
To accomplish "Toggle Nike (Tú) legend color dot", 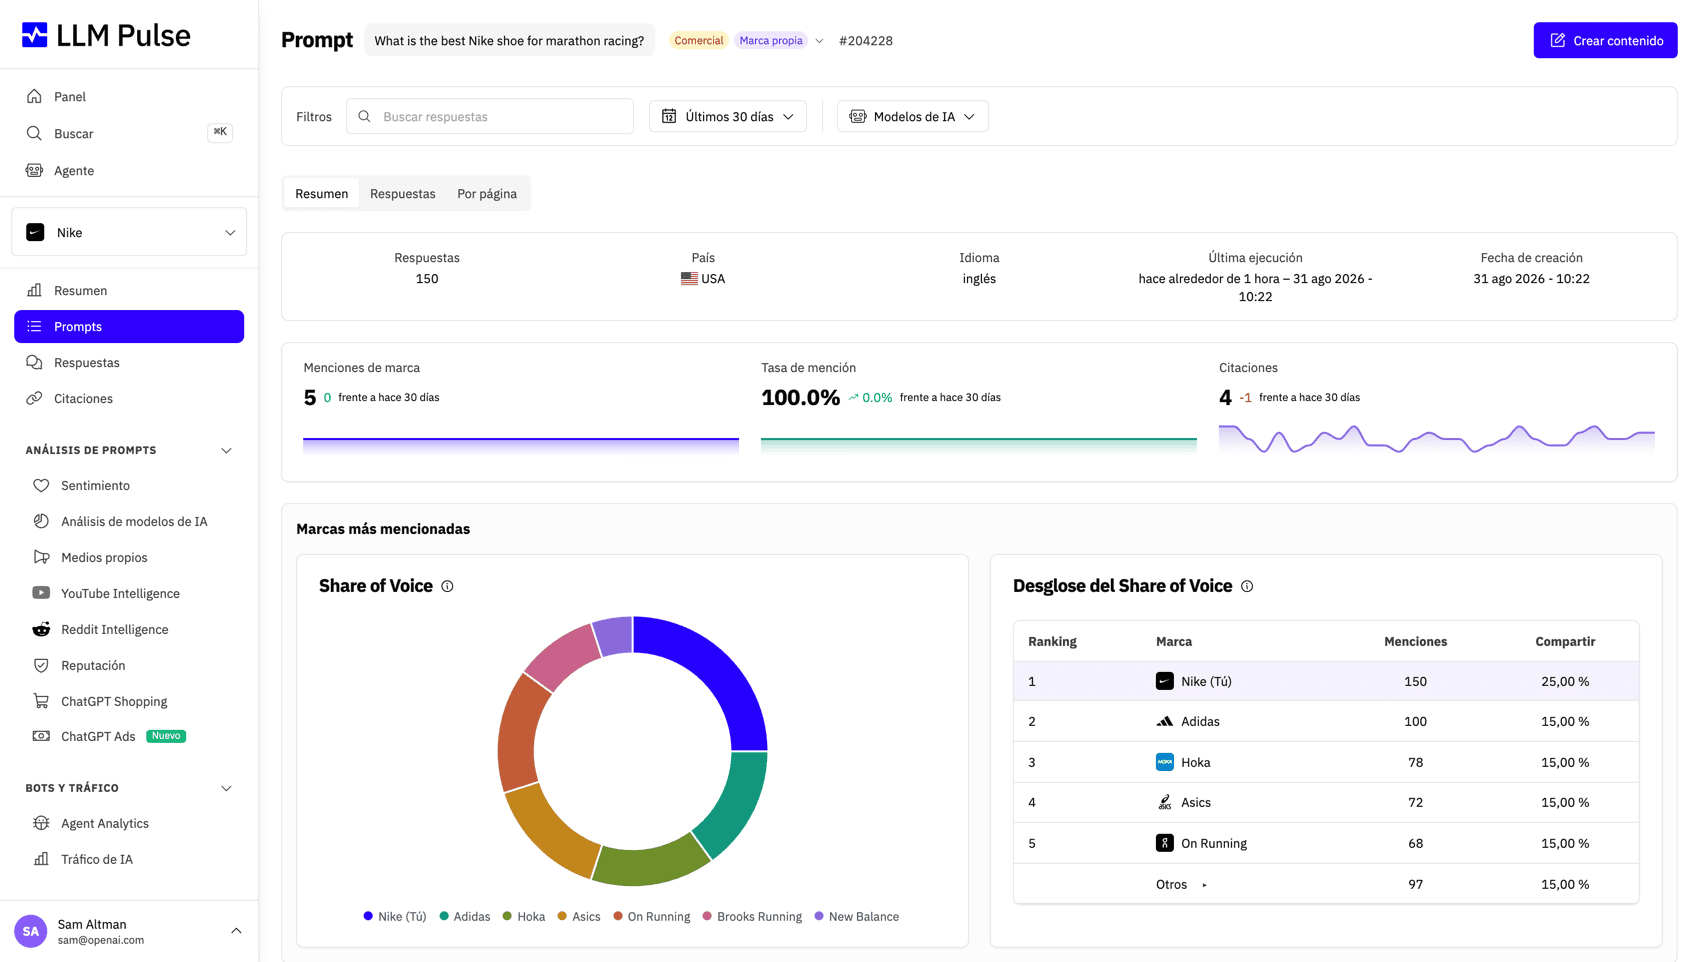I will (x=368, y=916).
